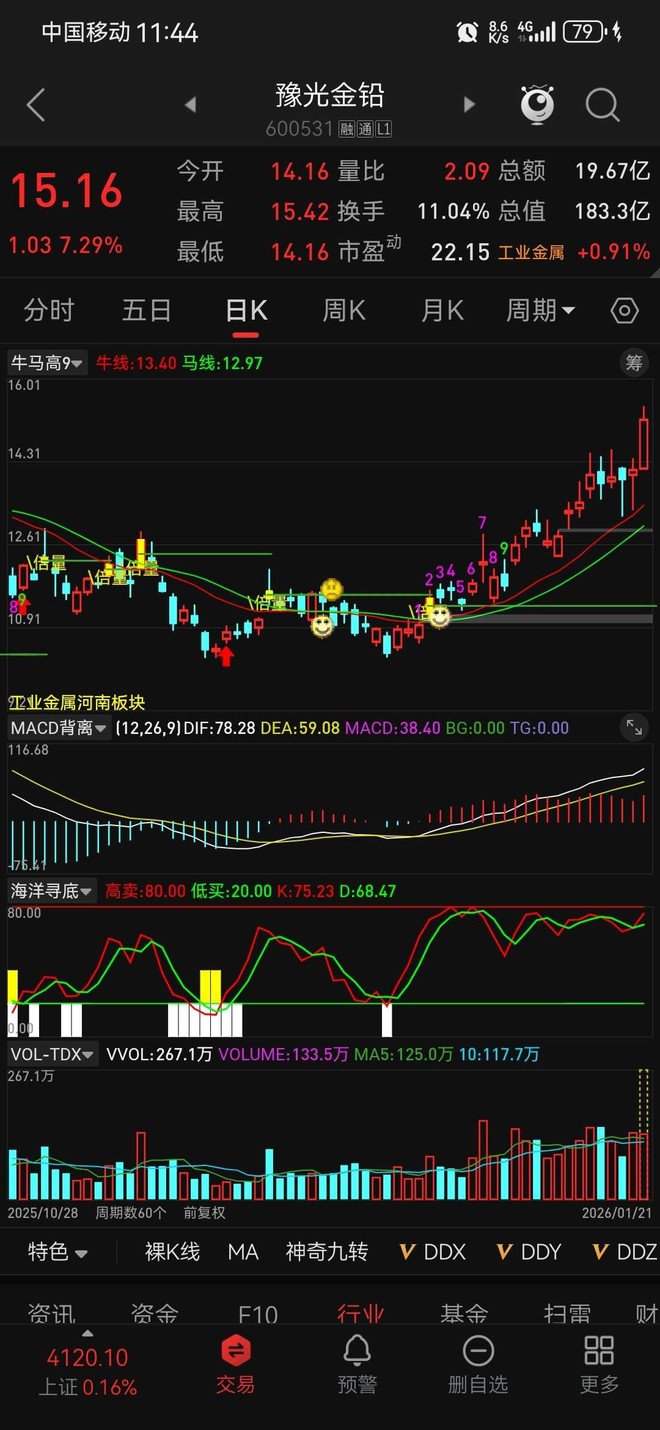
Task: Tap 删自选 remove from watchlist
Action: [x=478, y=1365]
